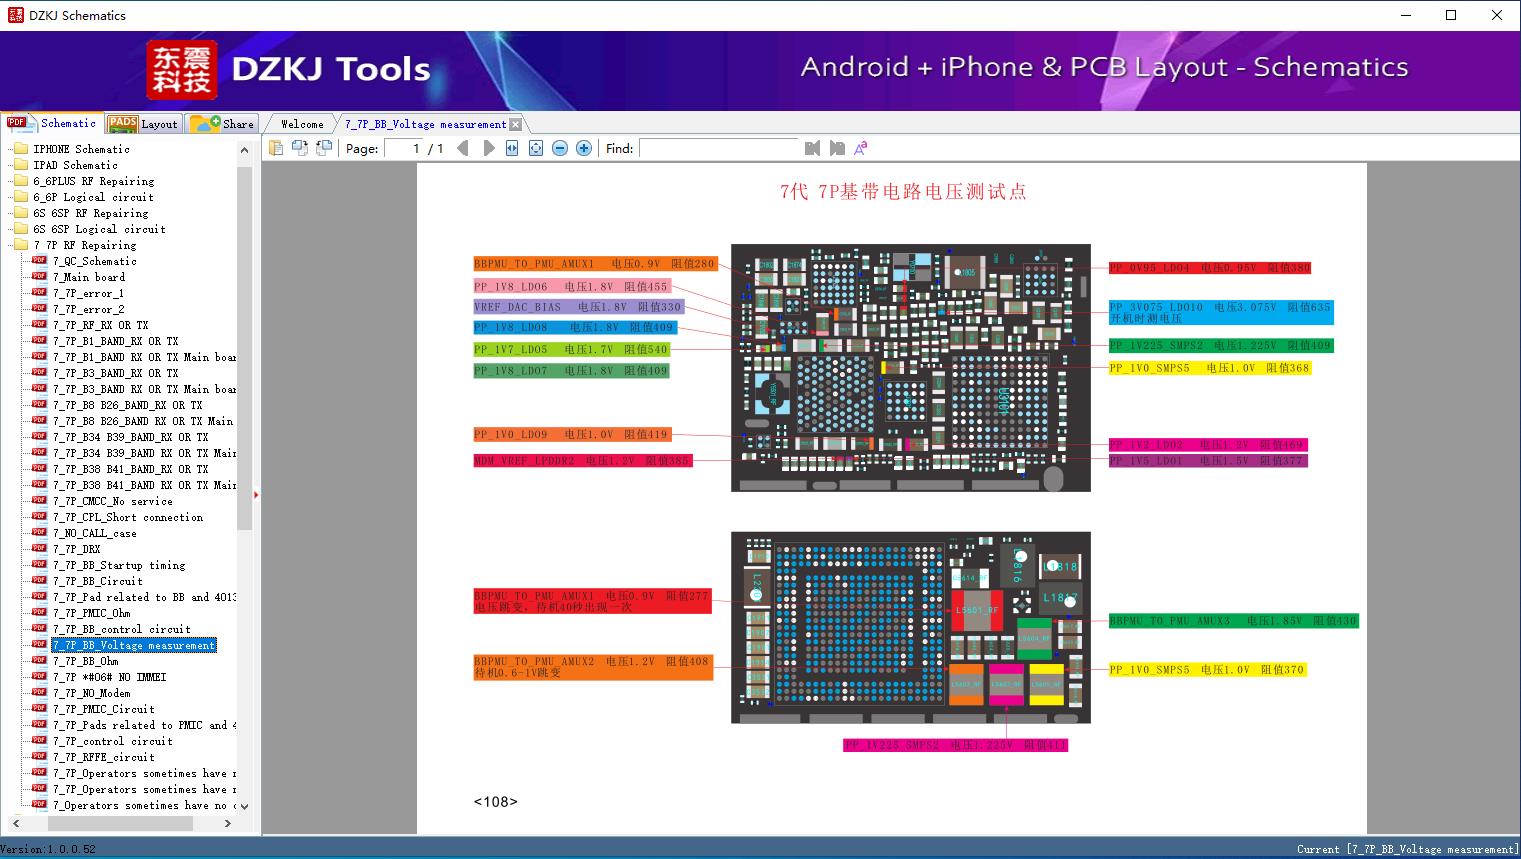
Task: Zoom in with the plus icon
Action: pyautogui.click(x=584, y=148)
